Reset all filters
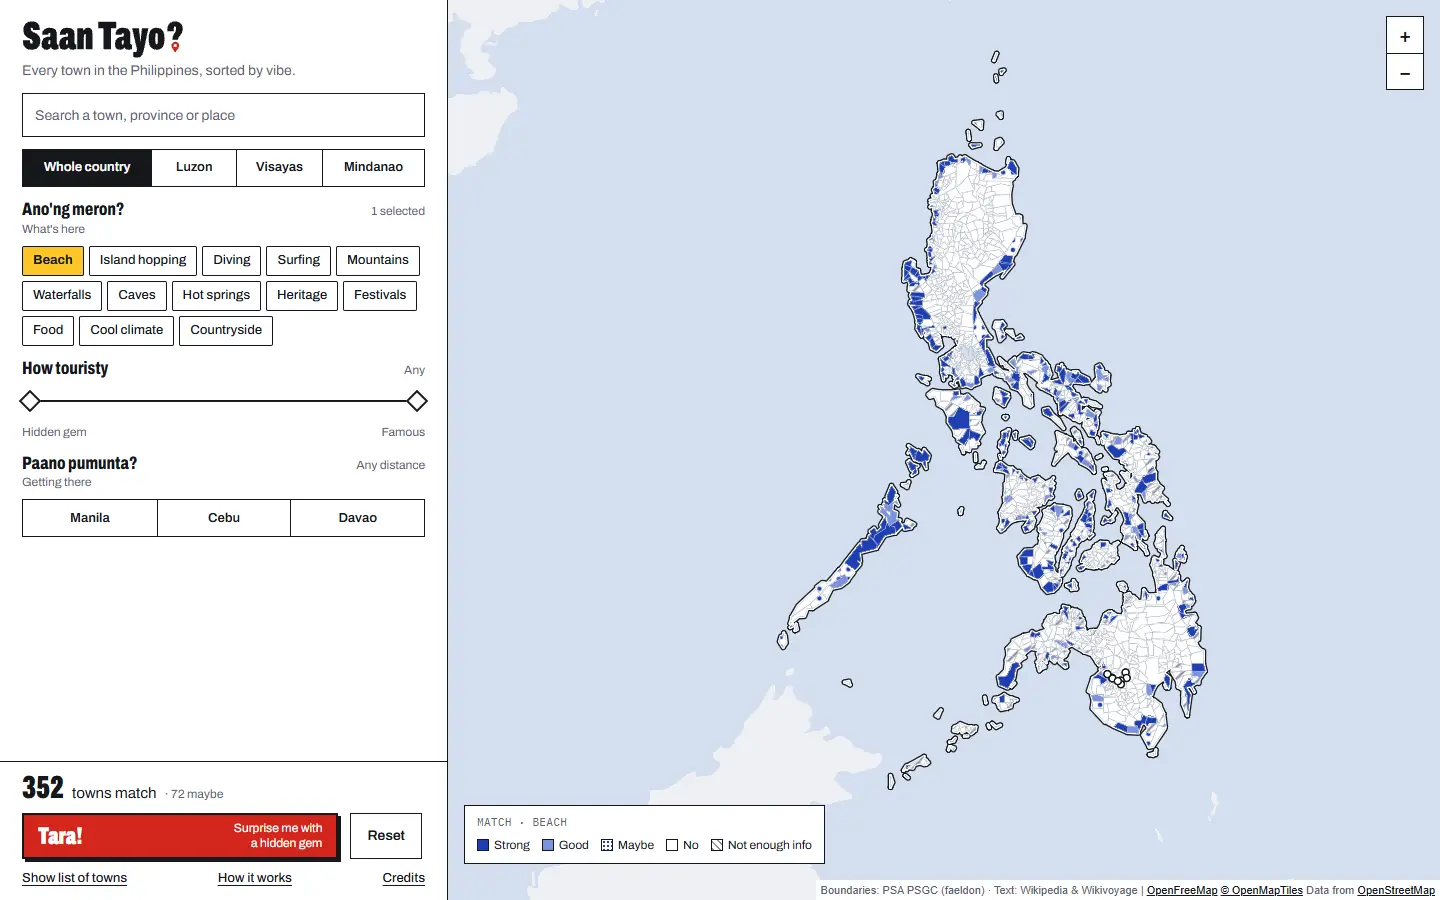 click(x=386, y=836)
